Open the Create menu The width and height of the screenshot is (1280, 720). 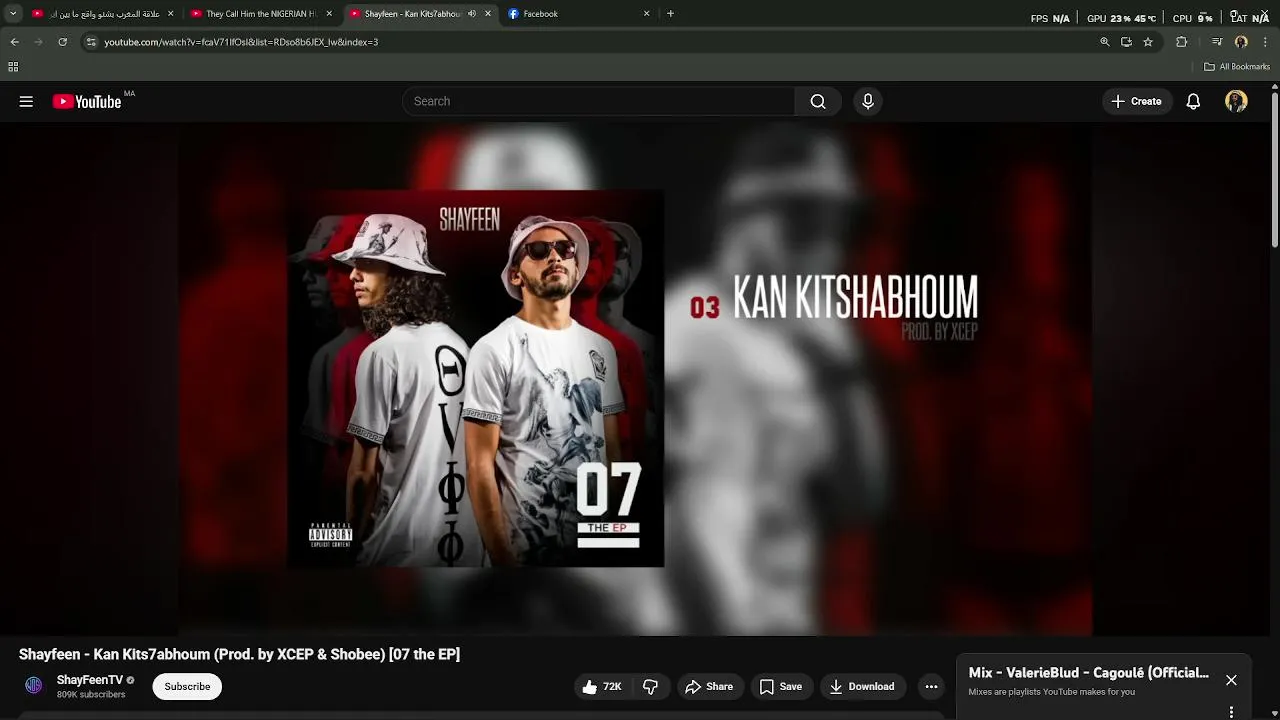[x=1136, y=101]
